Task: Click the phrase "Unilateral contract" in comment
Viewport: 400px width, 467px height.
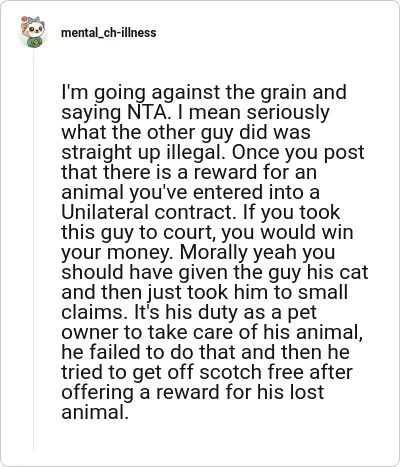Action: click(x=147, y=212)
